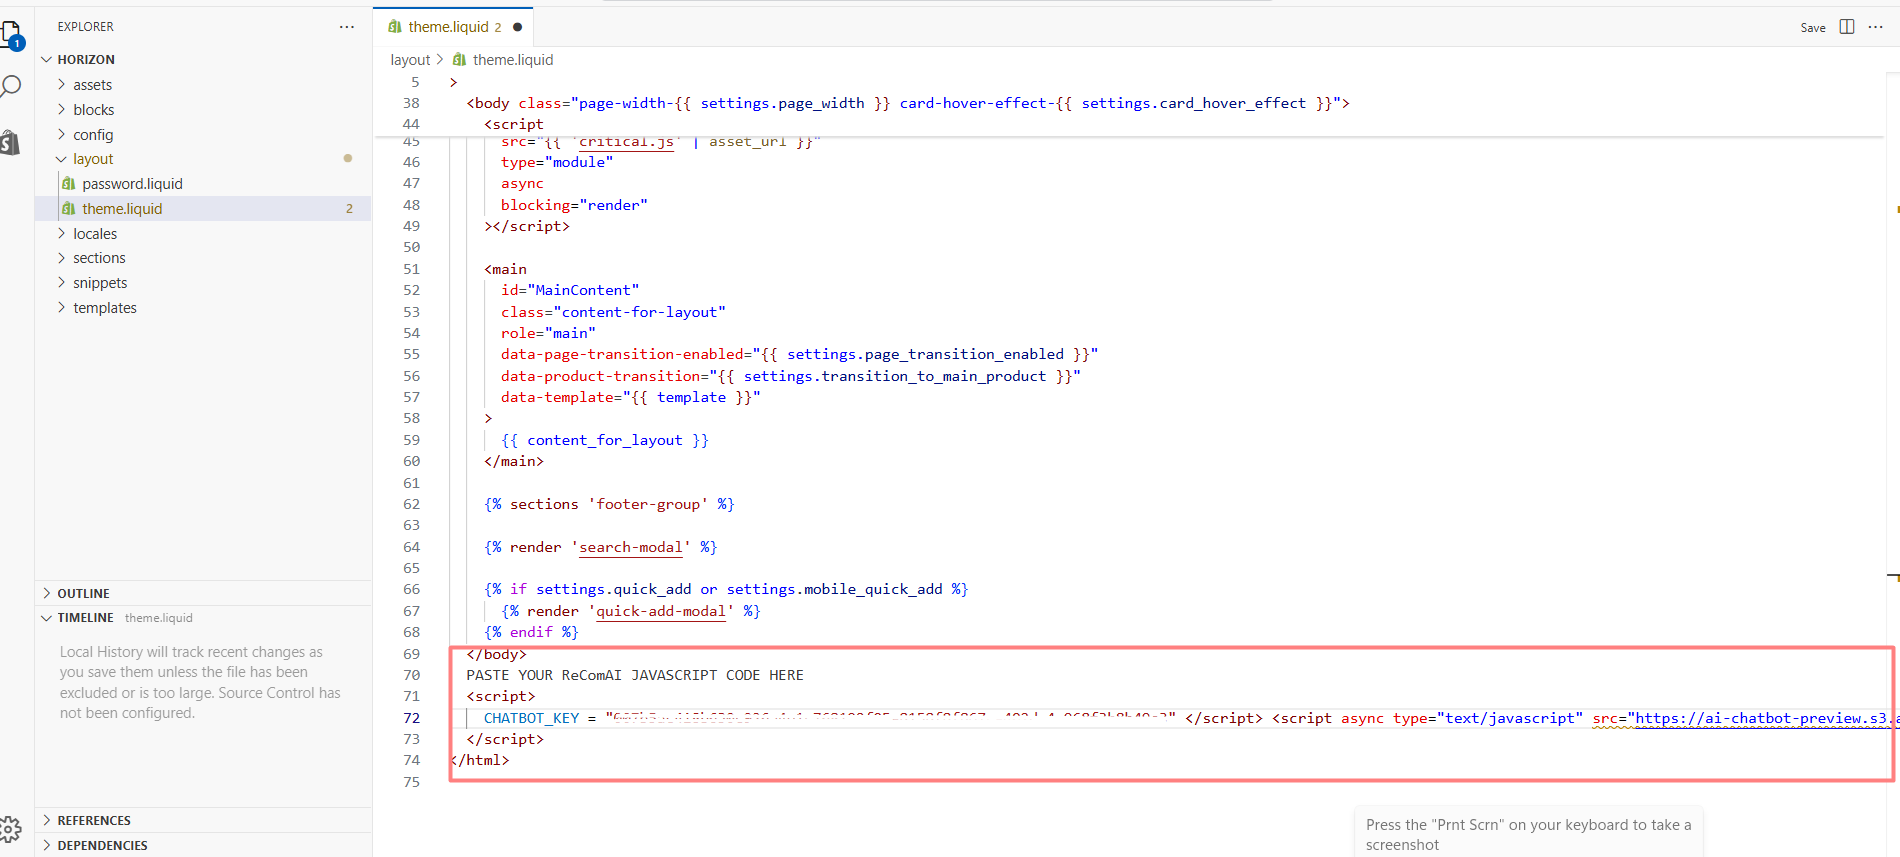Image resolution: width=1900 pixels, height=857 pixels.
Task: Click the Prnt Scrn screenshot notification
Action: click(x=1528, y=834)
